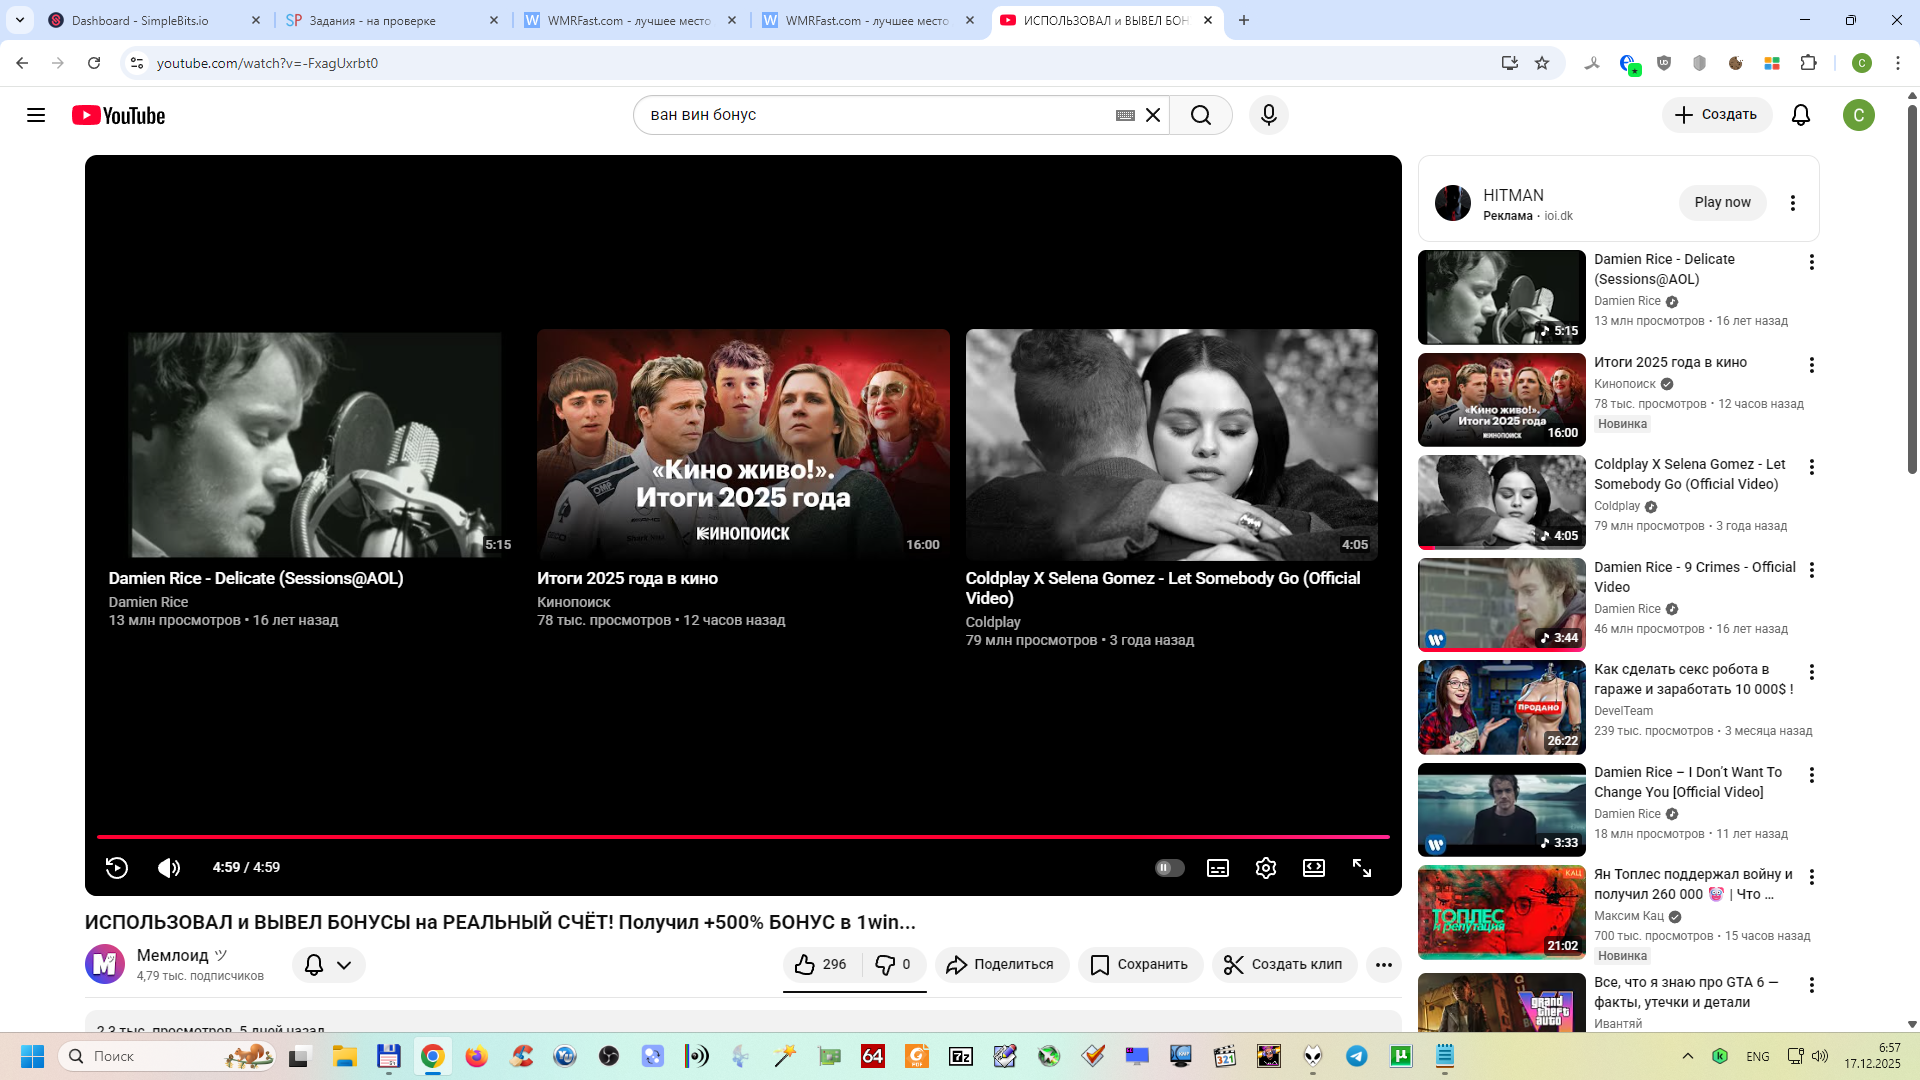Switch to Dashboard - SimpleBits.io tab
Viewport: 1920px width, 1080px height.
140,20
